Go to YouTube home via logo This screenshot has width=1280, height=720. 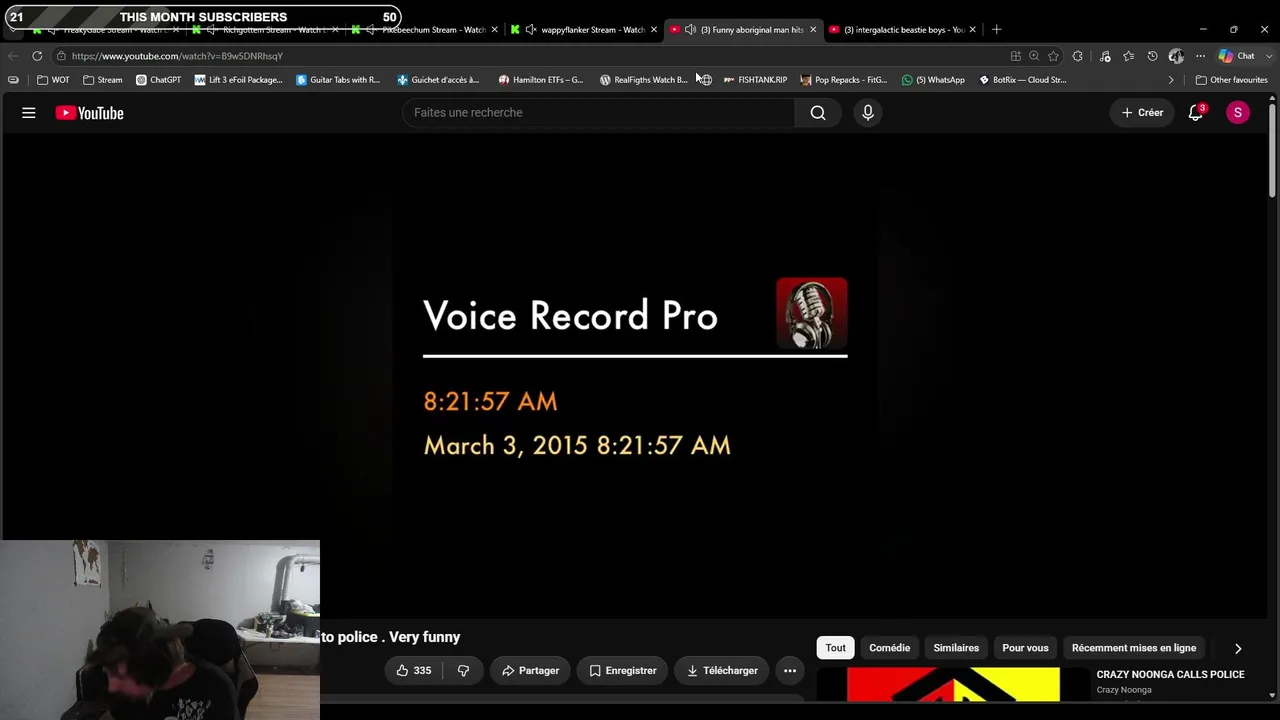[x=90, y=113]
